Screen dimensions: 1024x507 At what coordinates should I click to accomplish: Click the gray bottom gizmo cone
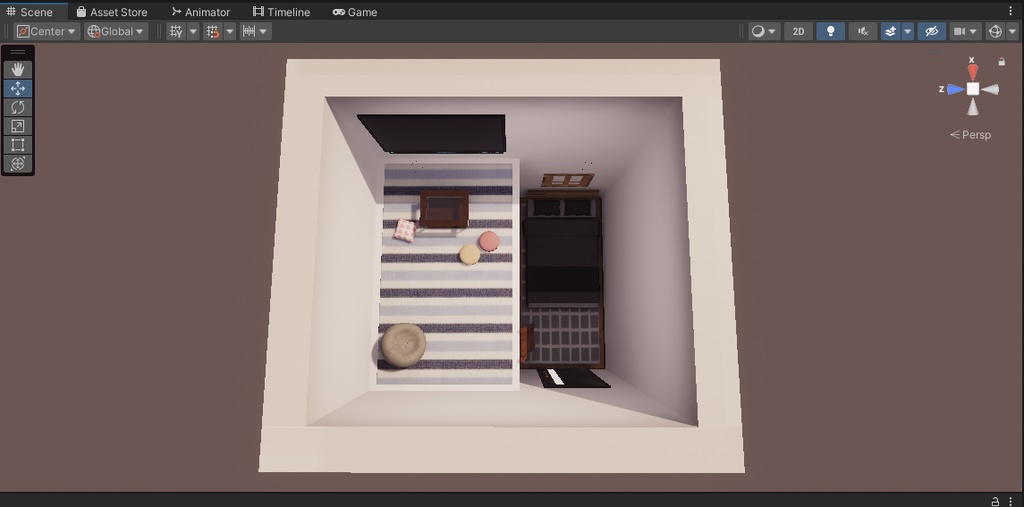[x=973, y=107]
